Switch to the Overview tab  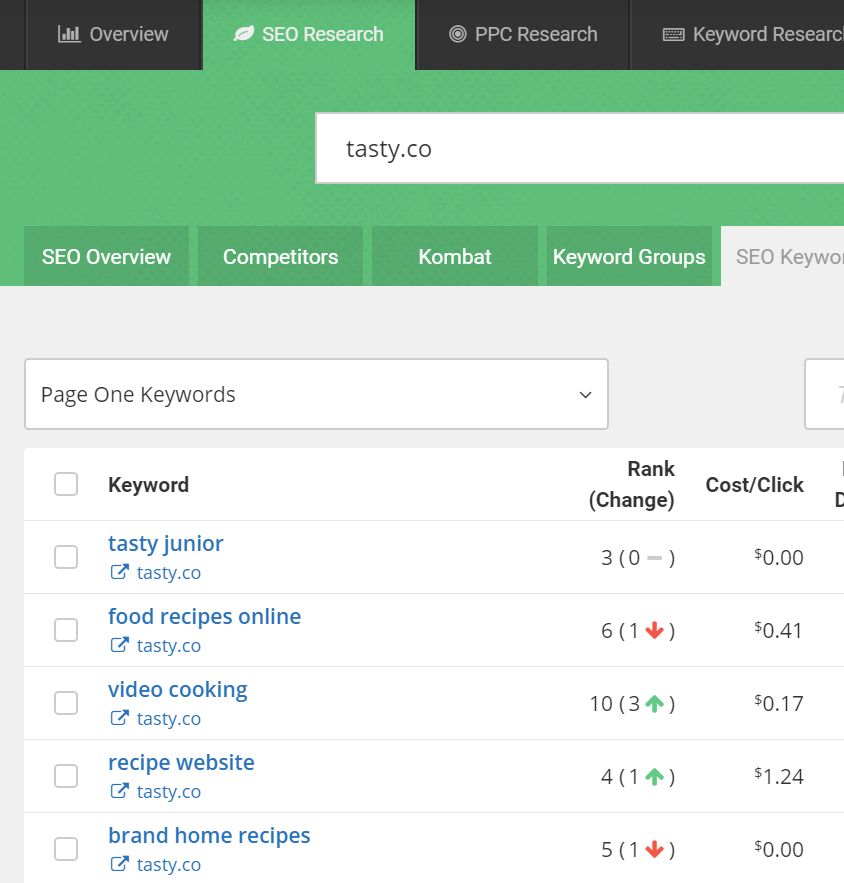[x=113, y=35]
